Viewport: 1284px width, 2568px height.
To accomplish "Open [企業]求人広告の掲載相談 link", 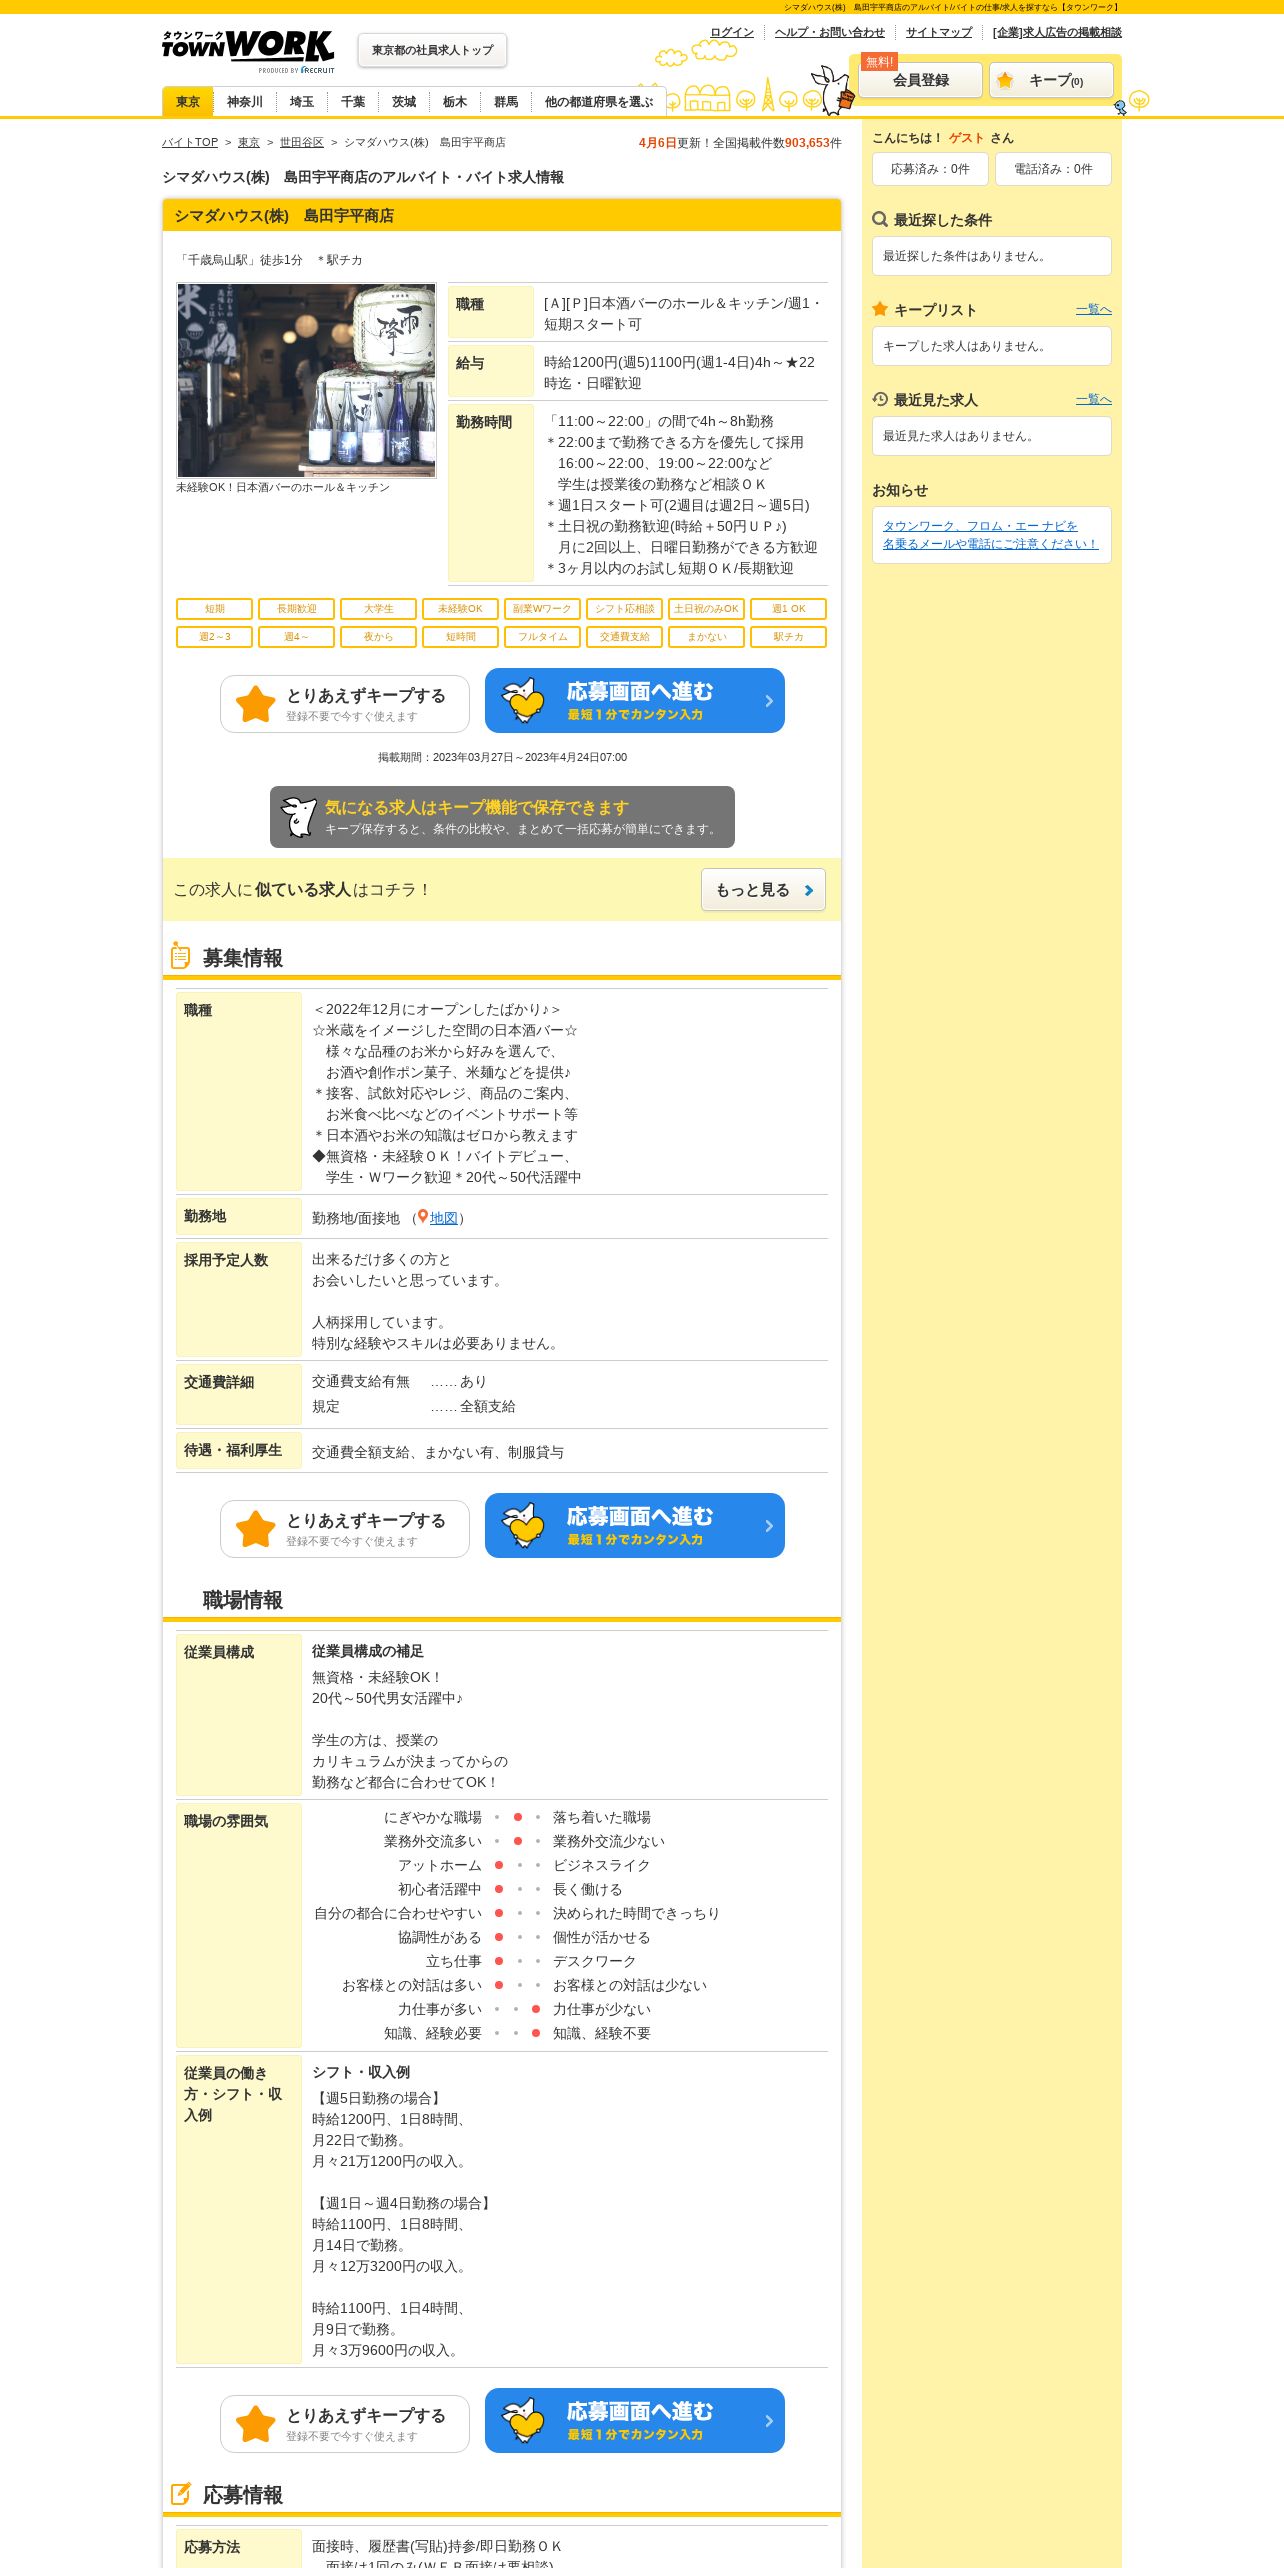I will (x=1057, y=32).
